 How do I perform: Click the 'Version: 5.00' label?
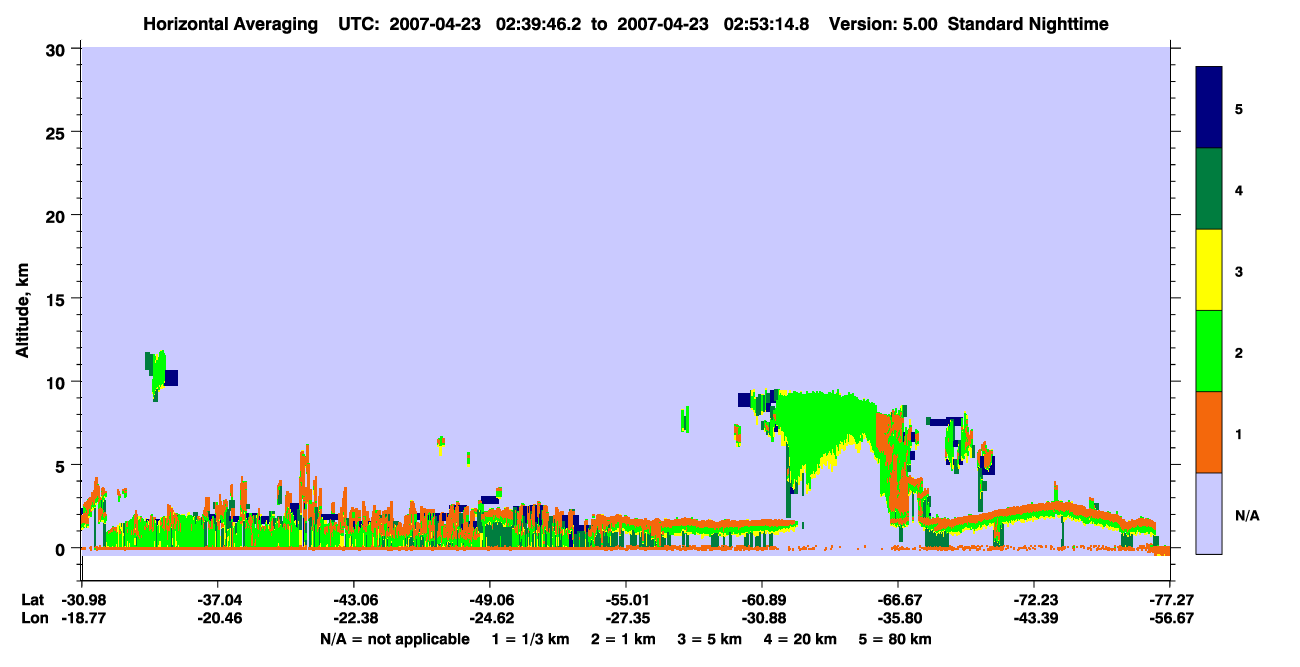point(883,23)
